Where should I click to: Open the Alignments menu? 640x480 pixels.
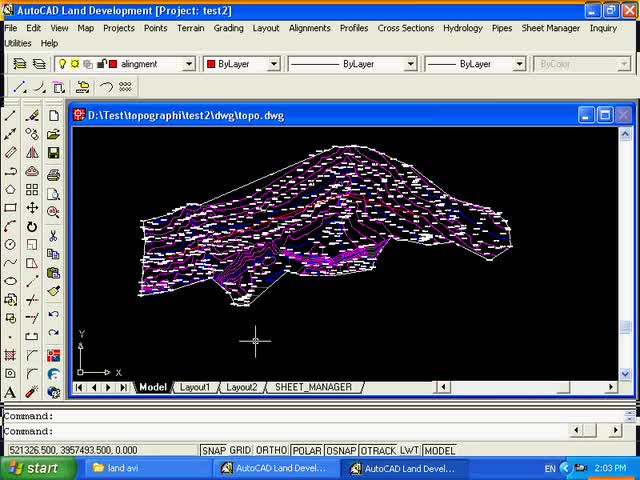[309, 28]
